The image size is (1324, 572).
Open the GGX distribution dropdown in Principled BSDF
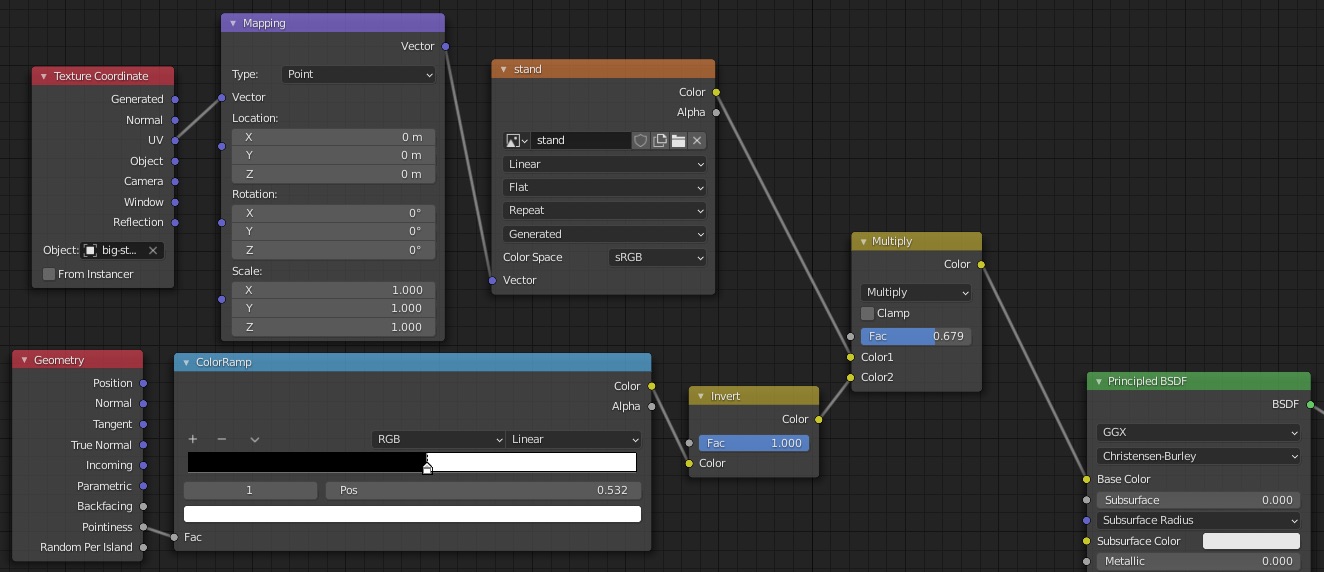1198,433
